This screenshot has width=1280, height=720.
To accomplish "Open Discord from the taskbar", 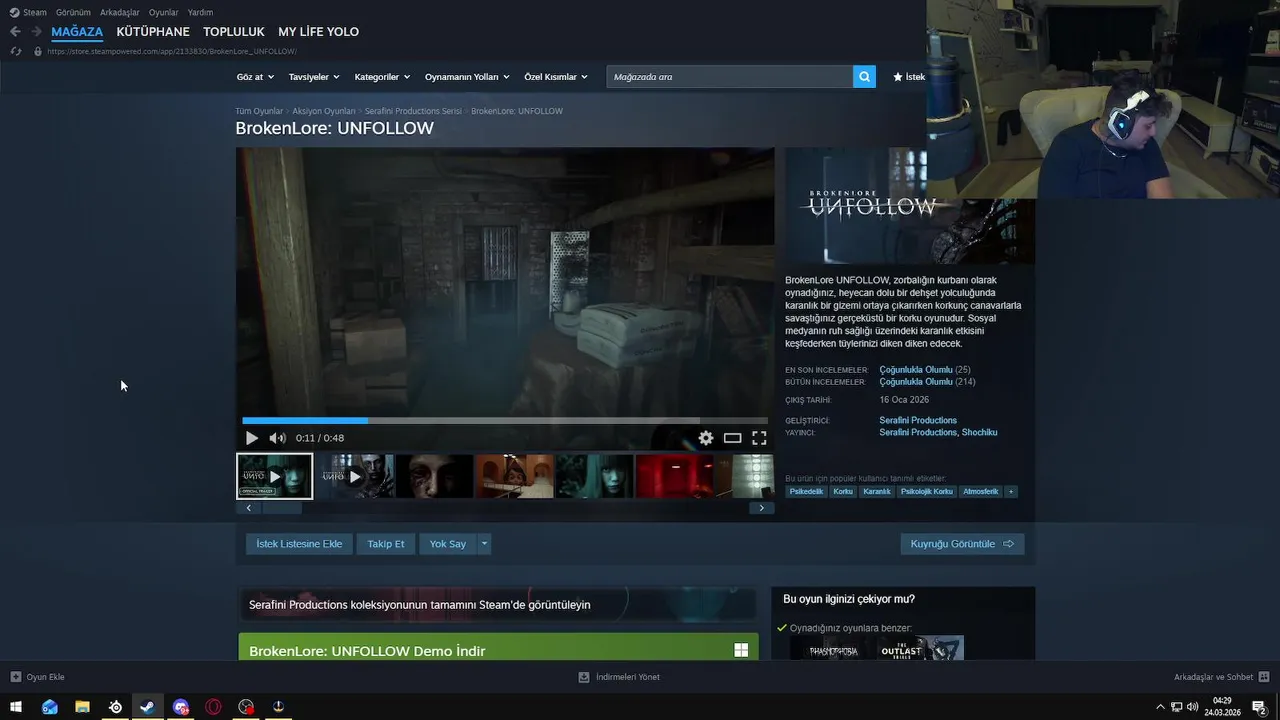I will coord(181,707).
